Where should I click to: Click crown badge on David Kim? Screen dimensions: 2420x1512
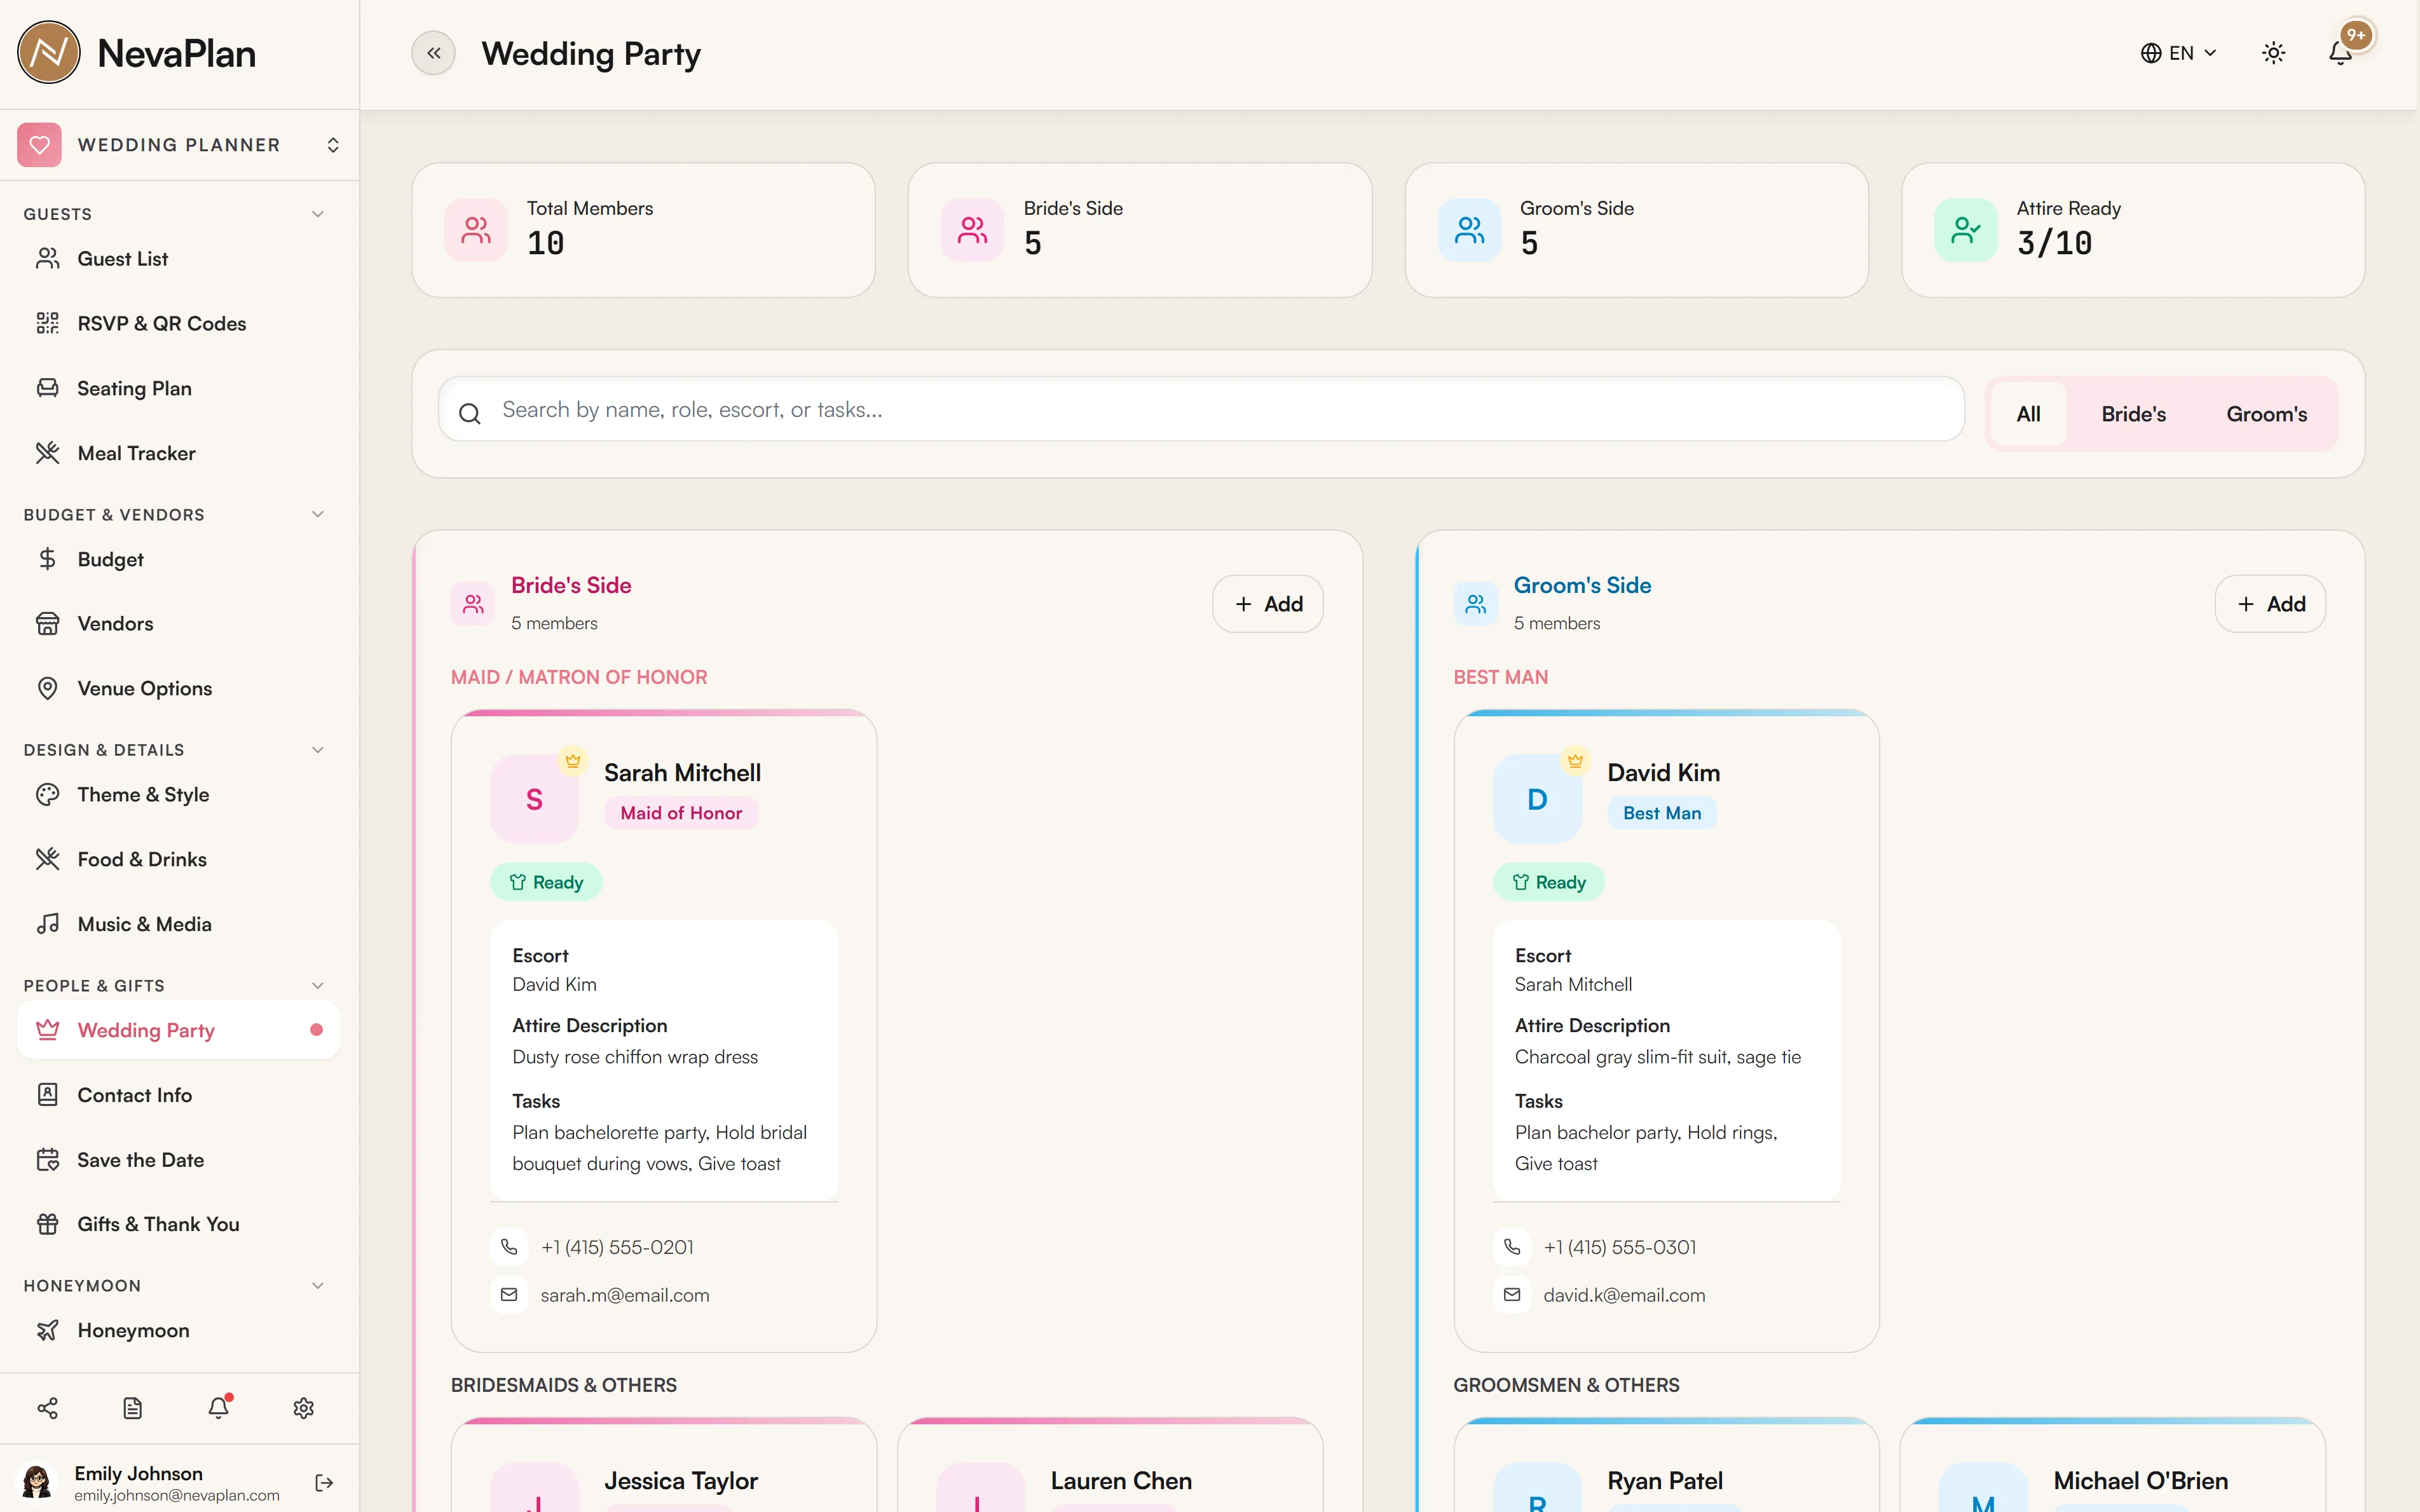click(x=1575, y=761)
